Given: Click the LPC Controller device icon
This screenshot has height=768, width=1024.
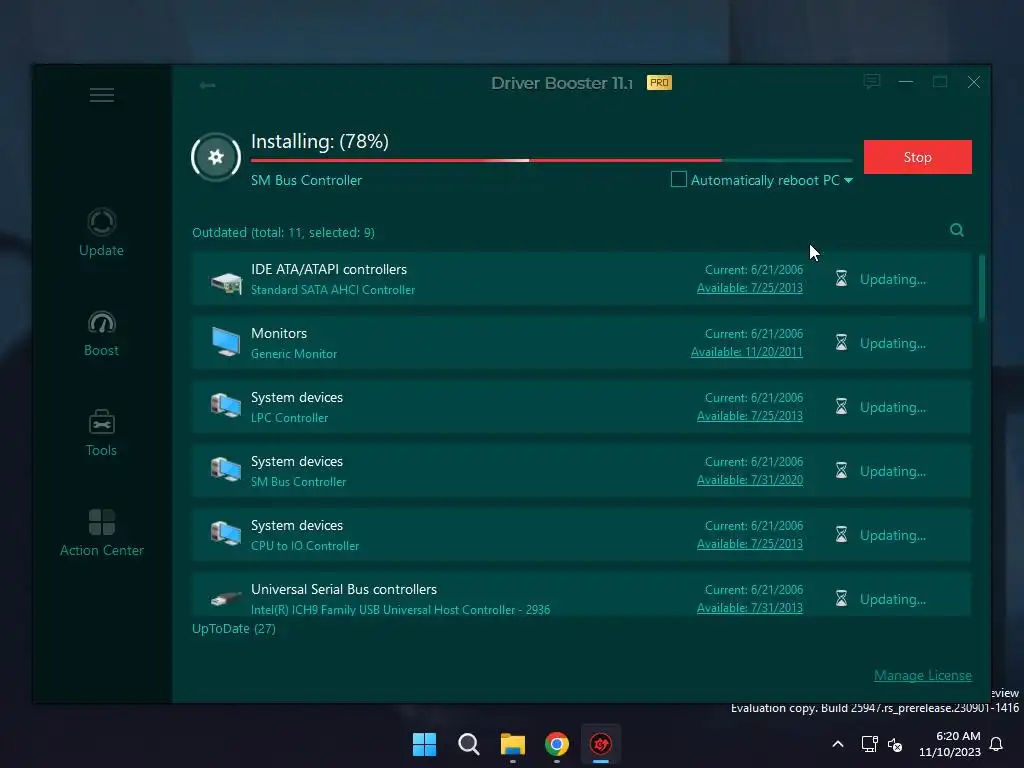Looking at the screenshot, I should point(226,406).
